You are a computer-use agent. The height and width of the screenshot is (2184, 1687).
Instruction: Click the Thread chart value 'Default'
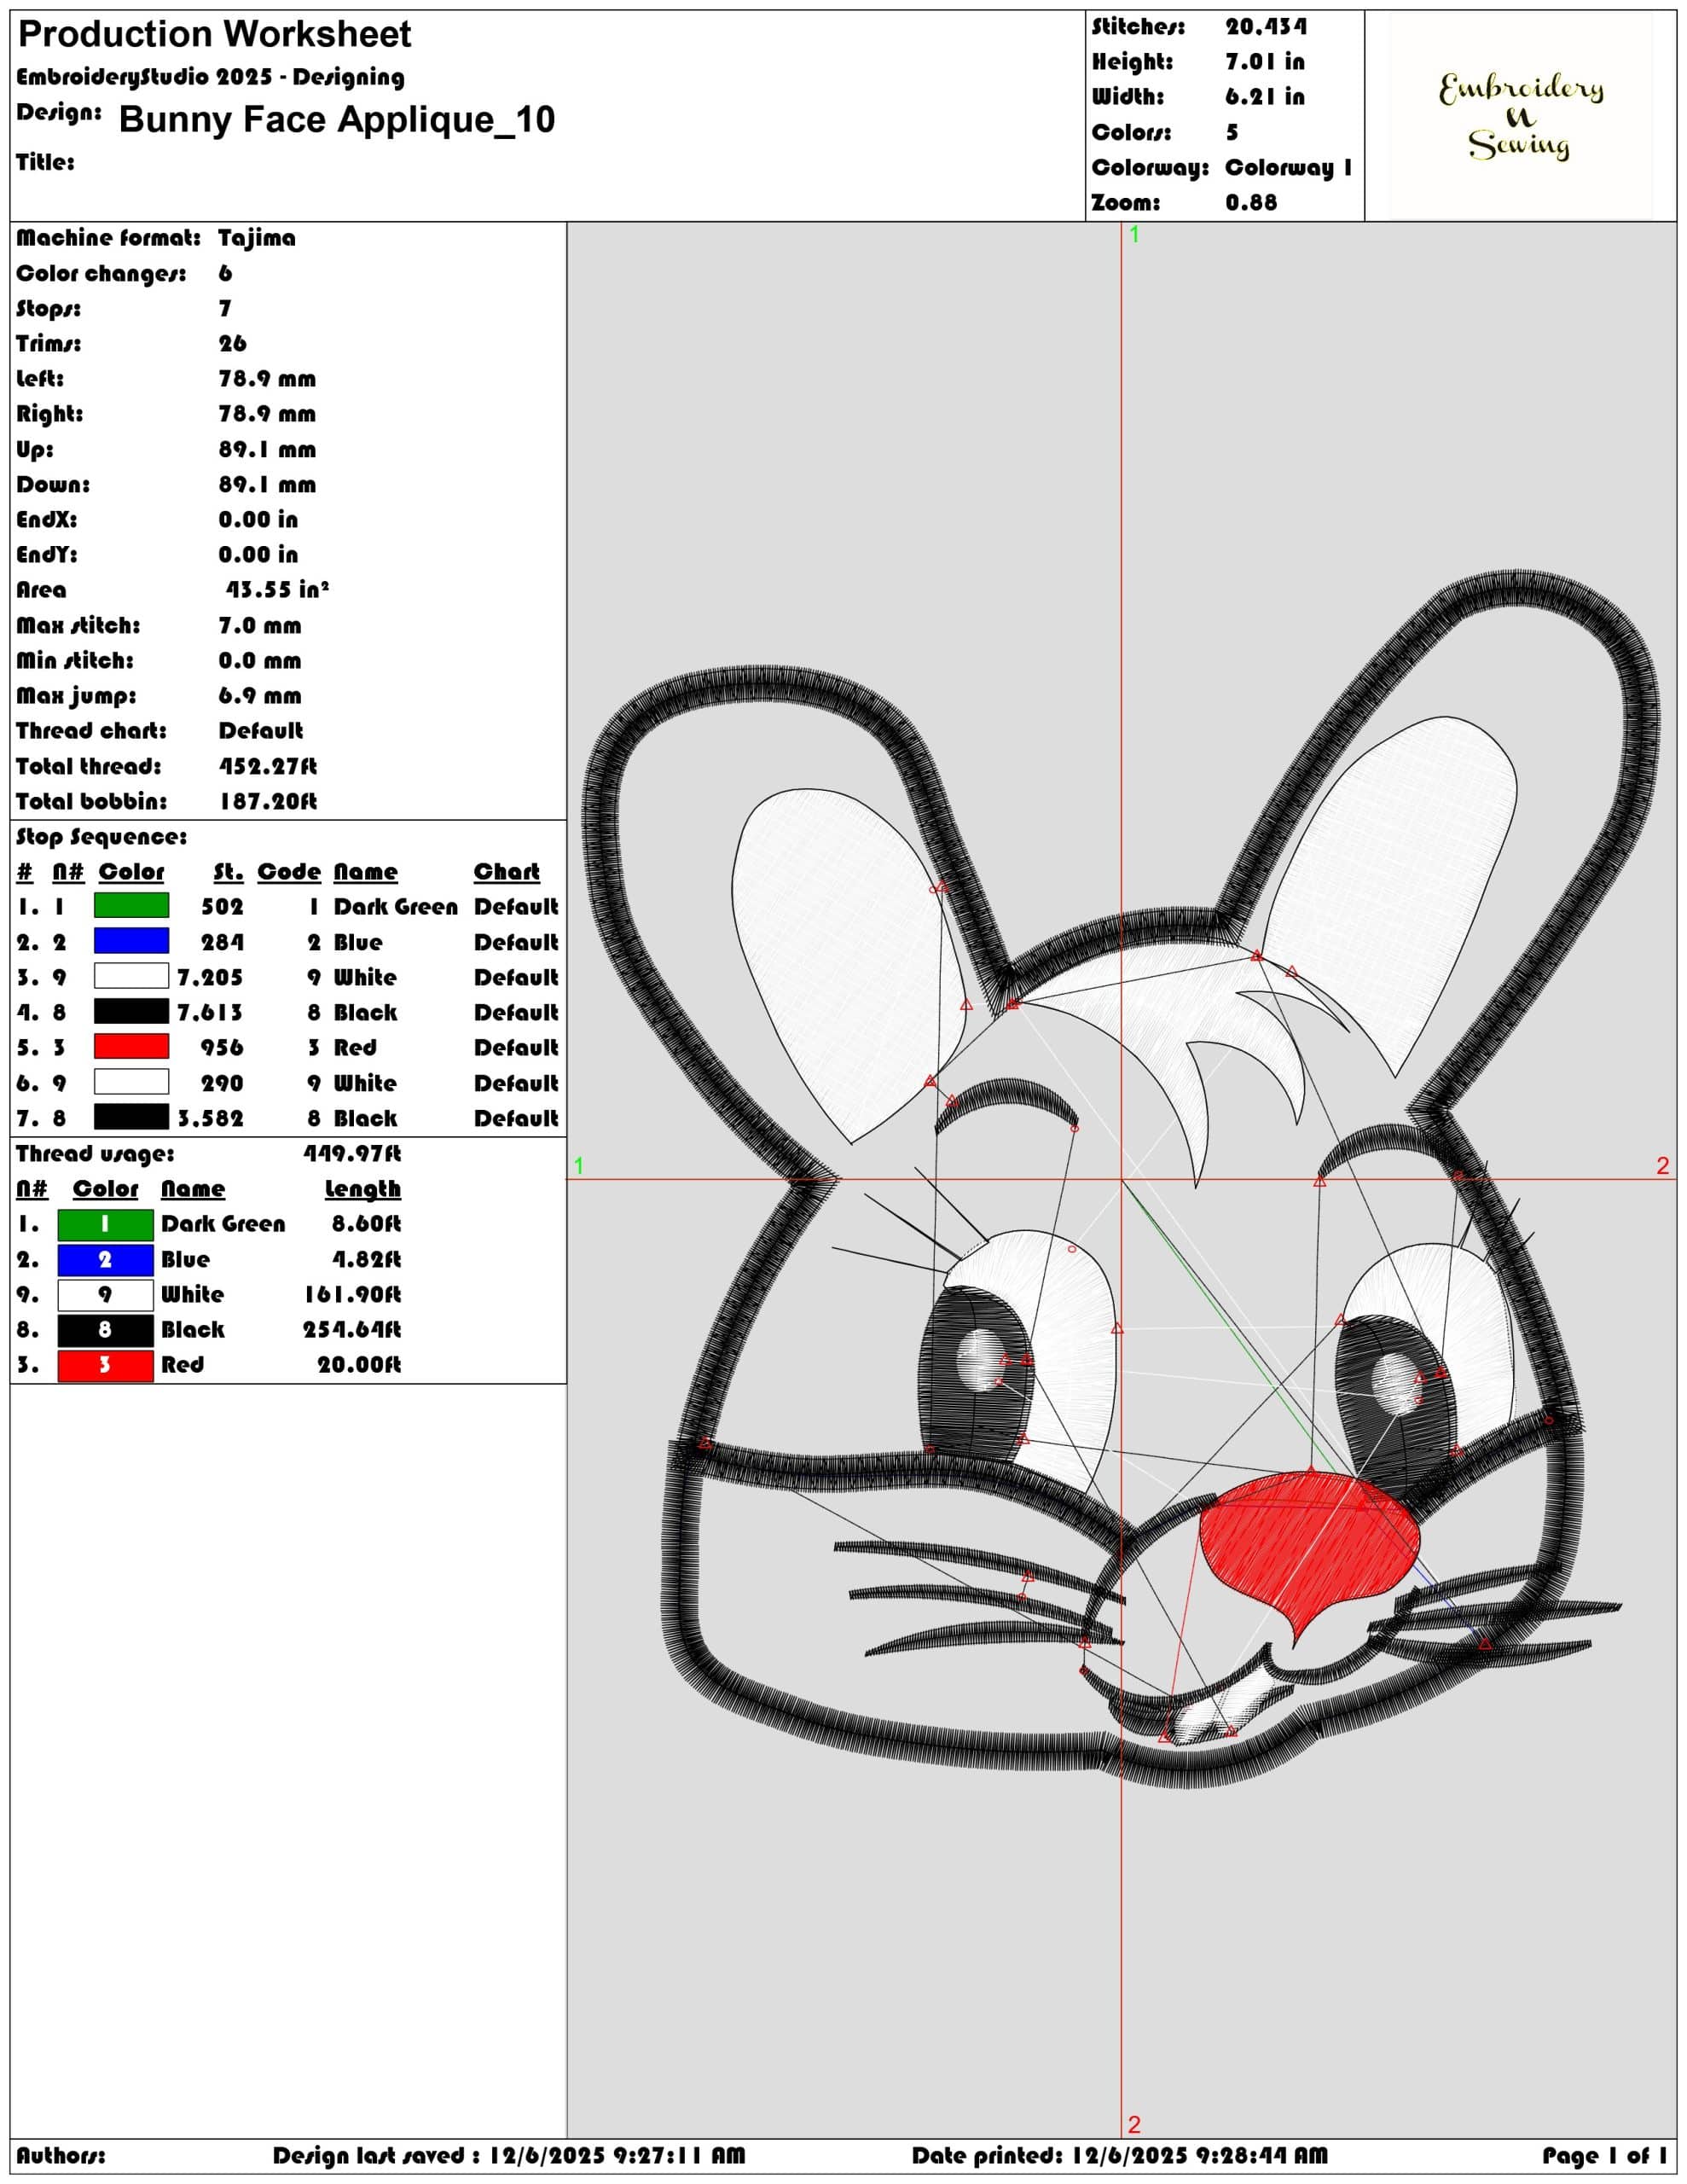coord(261,731)
